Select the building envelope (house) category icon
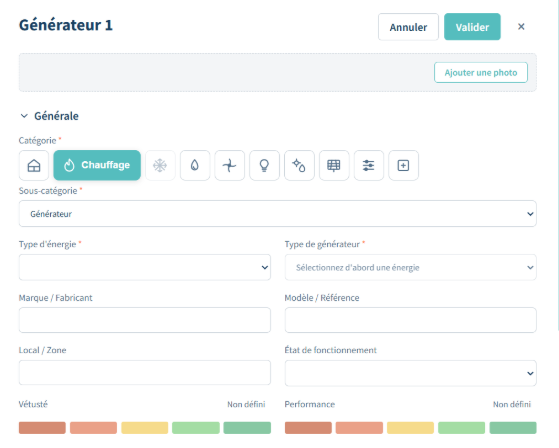Viewport: 559px width, 448px height. tap(34, 165)
